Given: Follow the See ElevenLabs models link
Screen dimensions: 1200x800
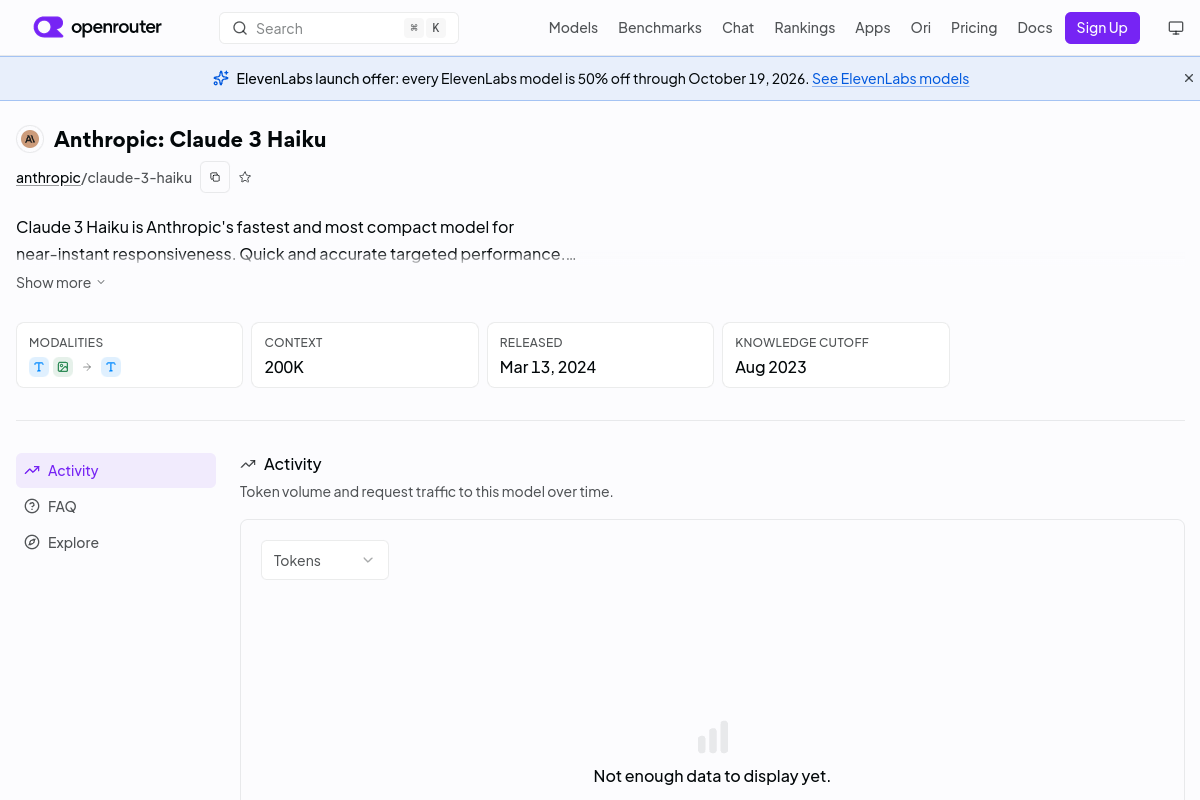Looking at the screenshot, I should point(890,78).
